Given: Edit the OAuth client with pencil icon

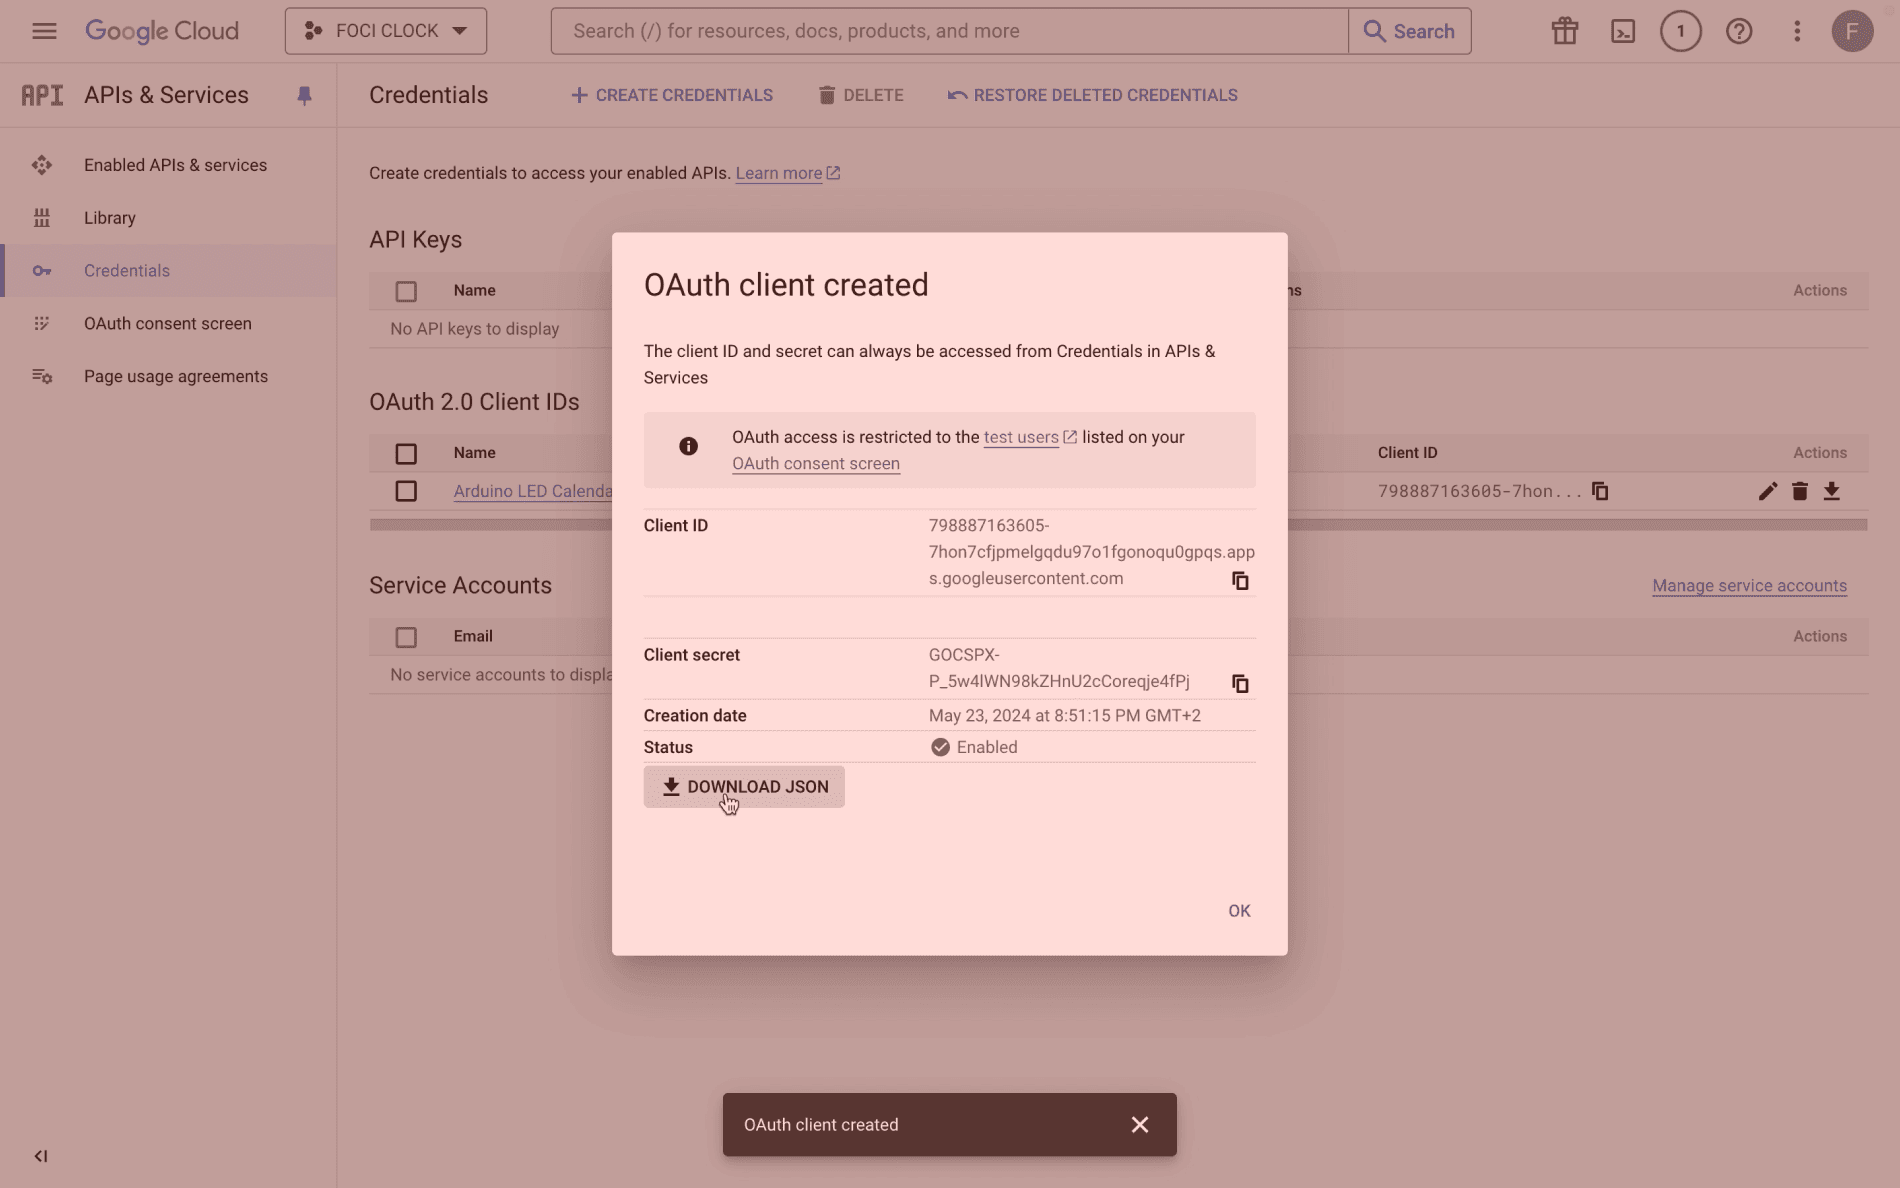Looking at the screenshot, I should click(x=1768, y=491).
